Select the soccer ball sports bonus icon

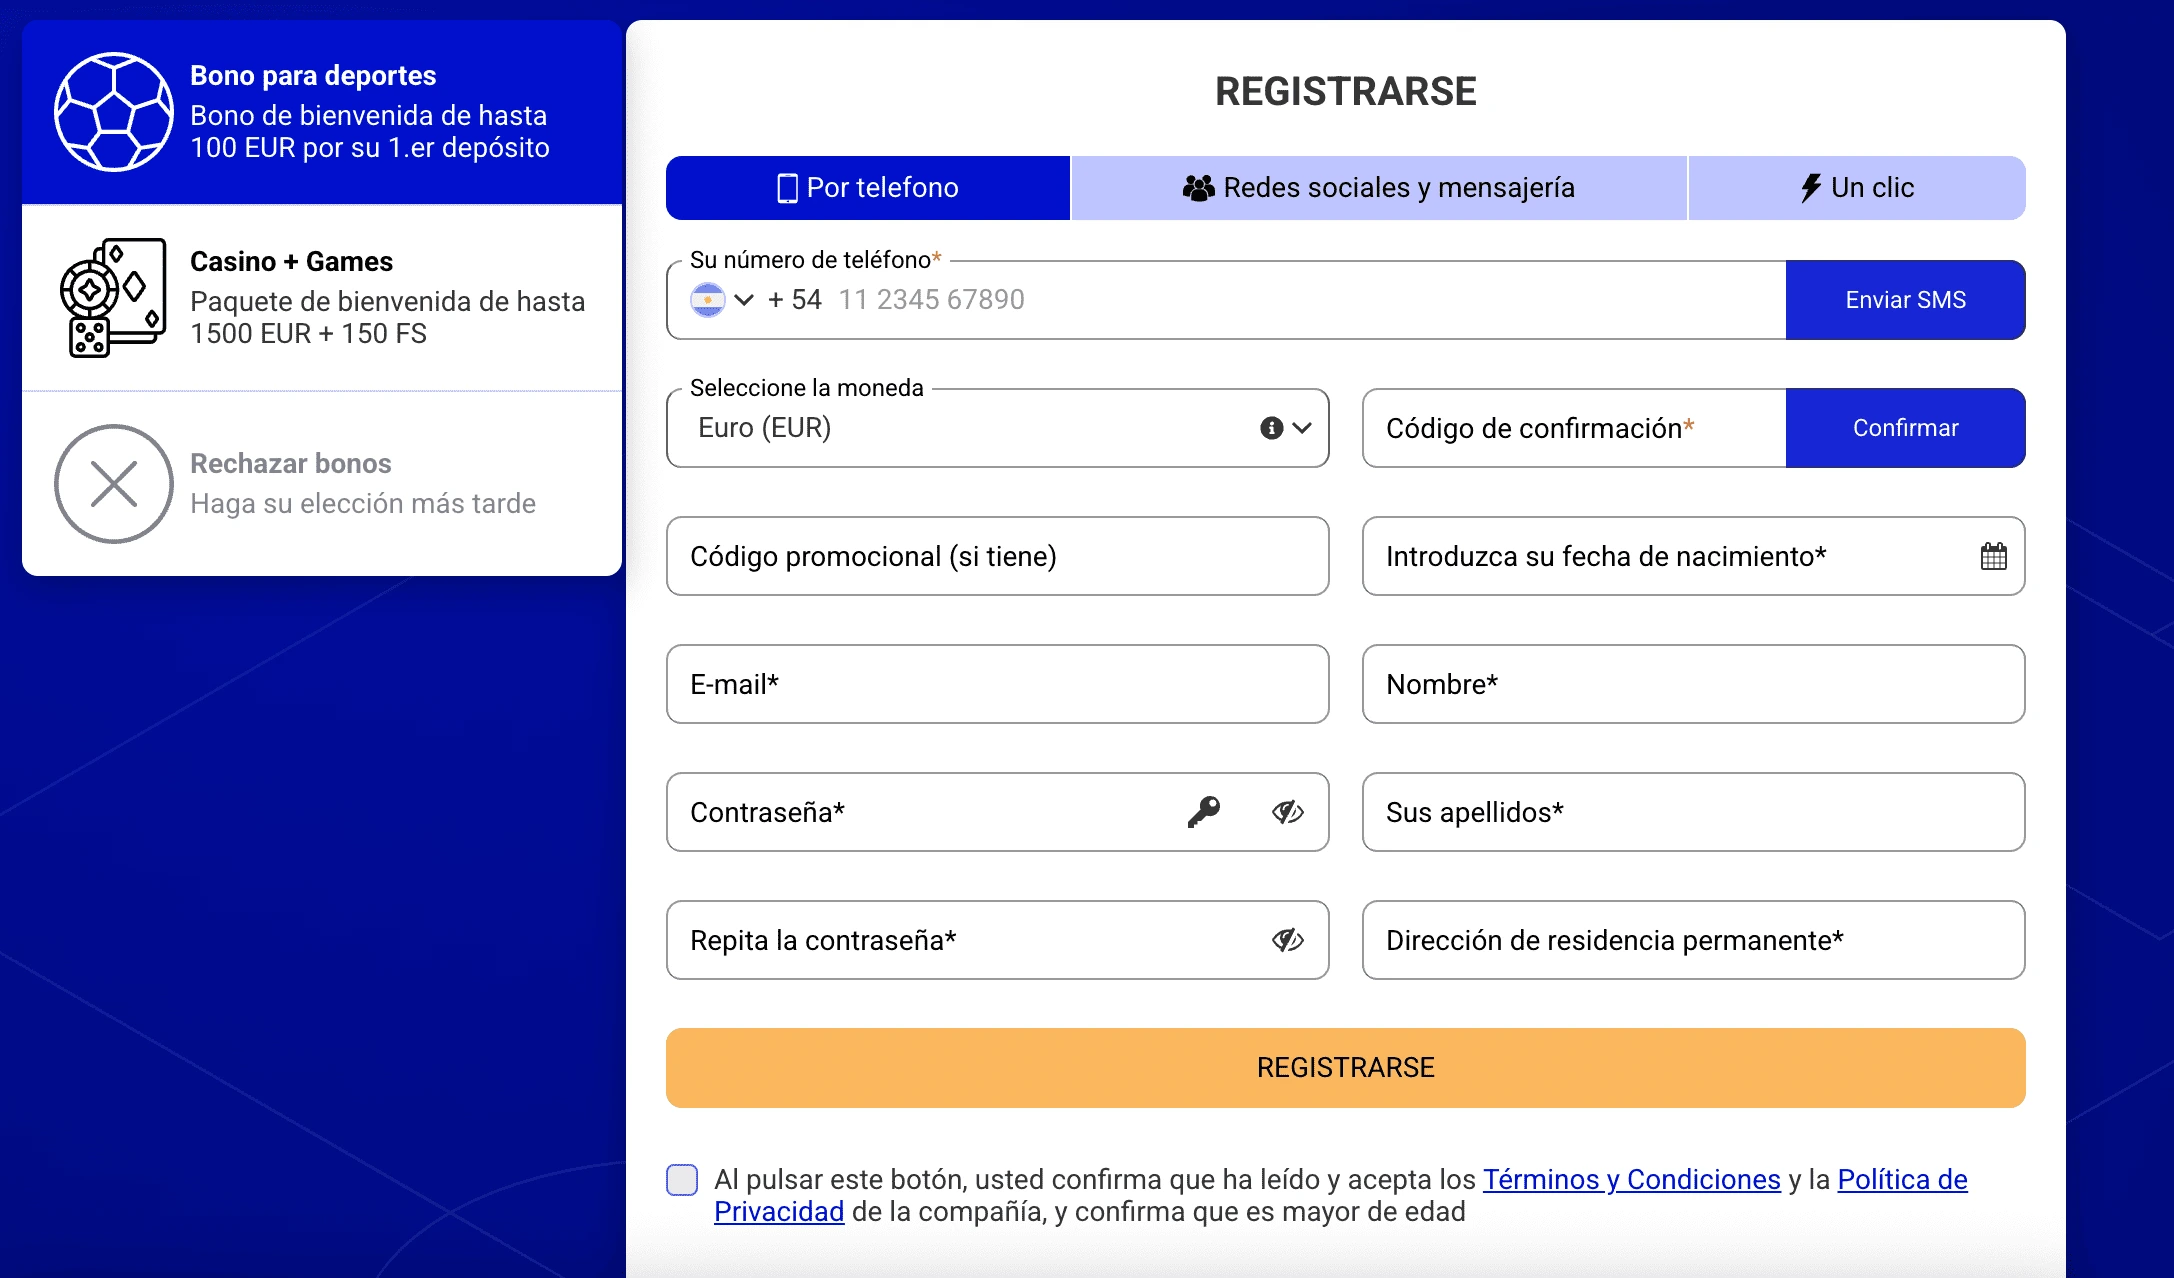113,112
